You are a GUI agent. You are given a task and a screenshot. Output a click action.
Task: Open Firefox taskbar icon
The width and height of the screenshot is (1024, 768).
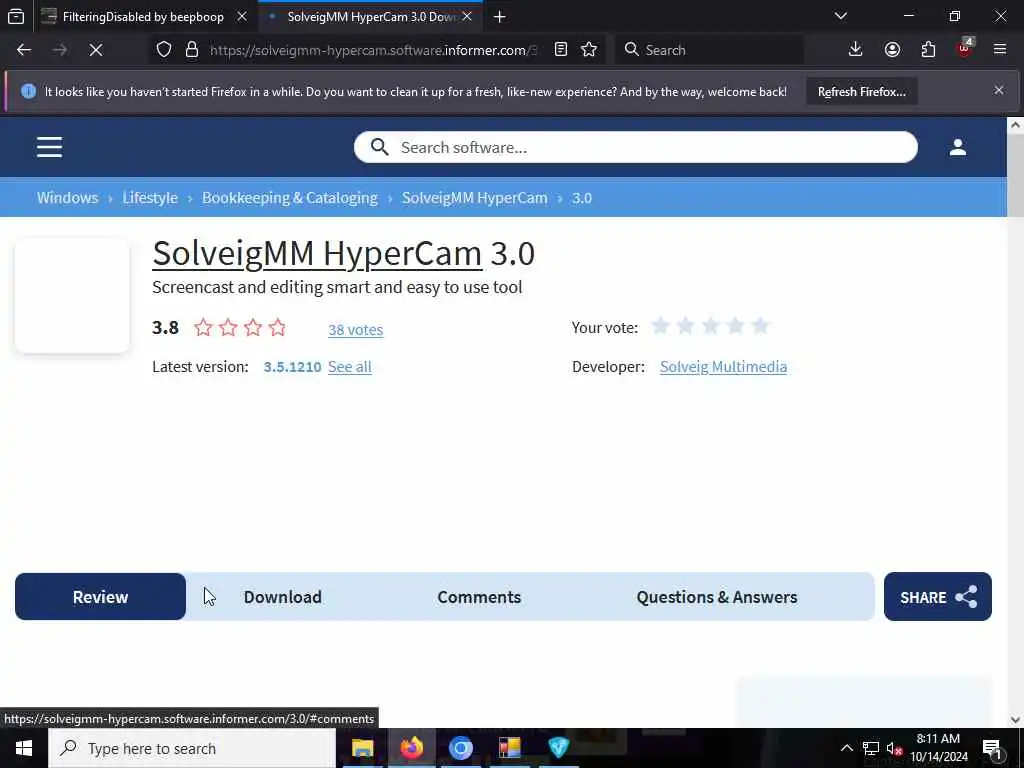point(411,748)
